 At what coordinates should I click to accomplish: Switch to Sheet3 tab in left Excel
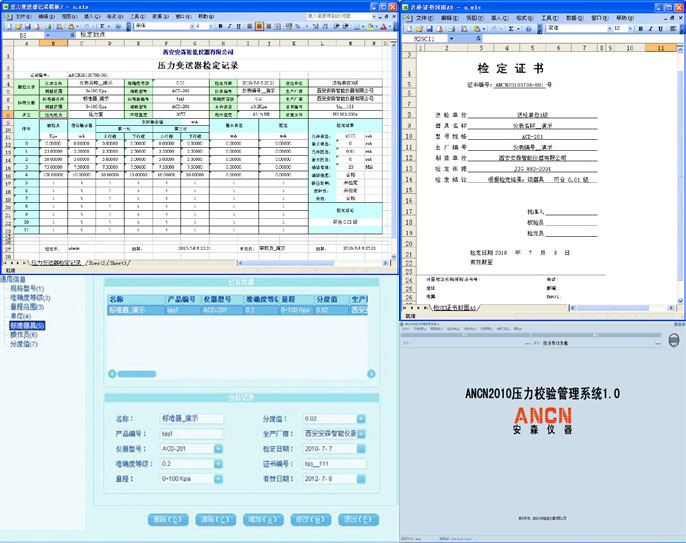click(118, 263)
